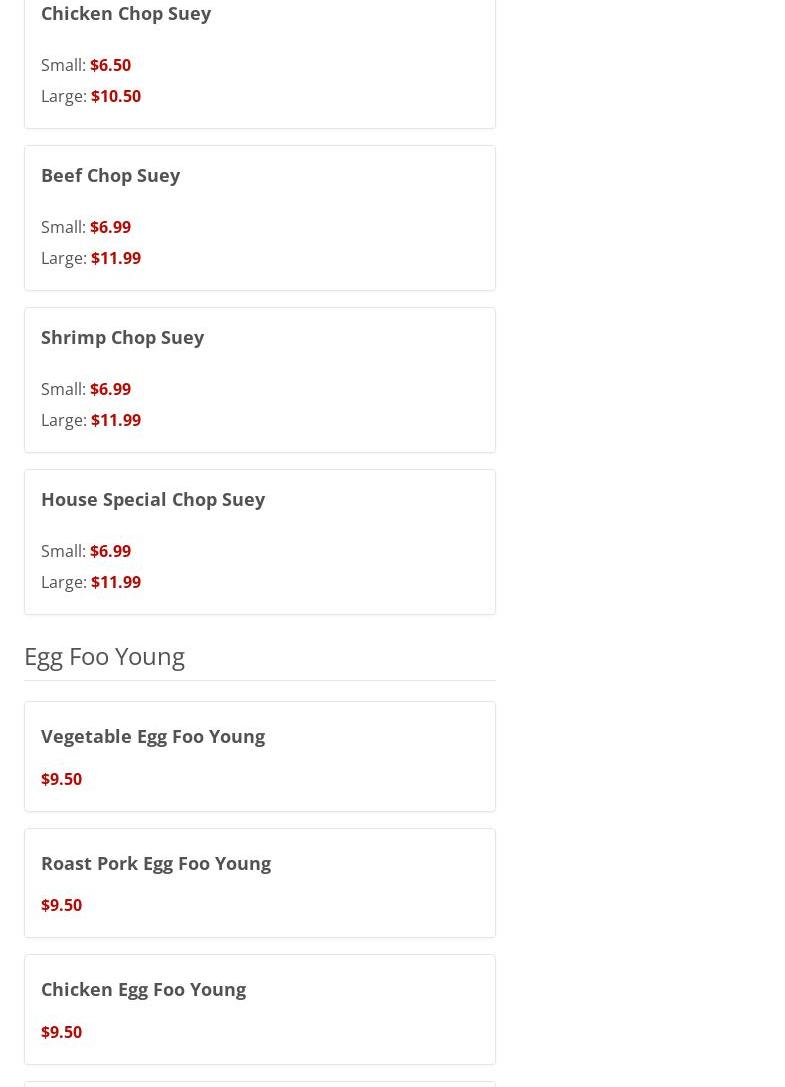Choose the $10.50 large Chicken Chop Suey

coord(116,96)
